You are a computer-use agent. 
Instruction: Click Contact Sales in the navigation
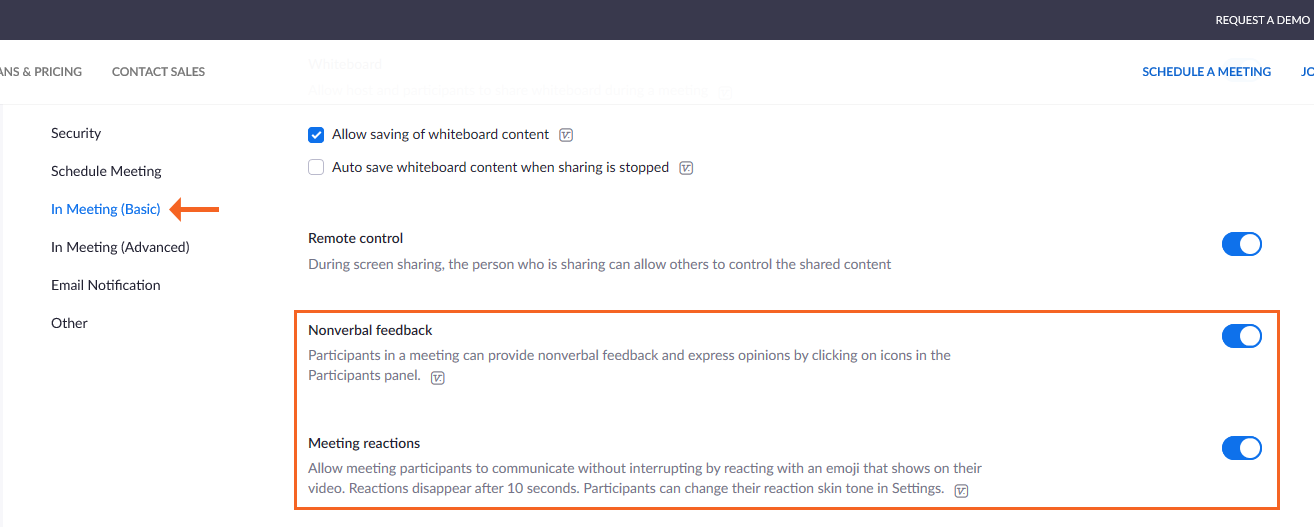click(158, 72)
